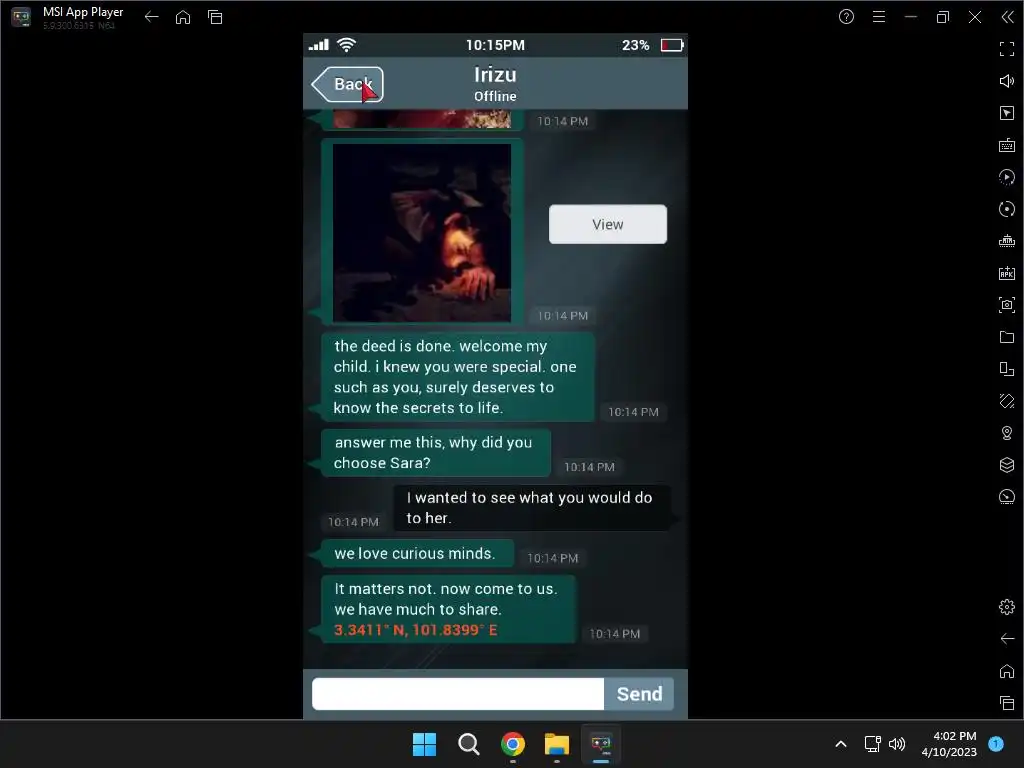
Task: Click the eco mode gauge icon in sidebar
Action: [1007, 497]
